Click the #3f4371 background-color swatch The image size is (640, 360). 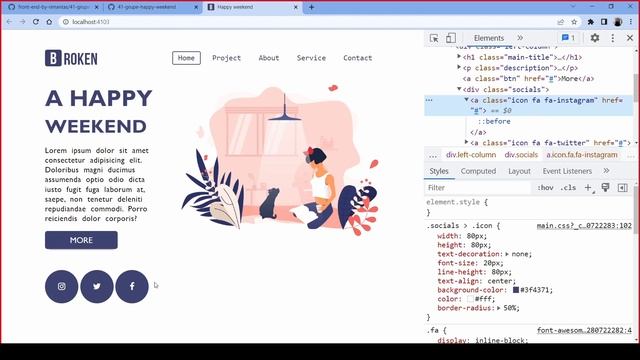coord(516,290)
